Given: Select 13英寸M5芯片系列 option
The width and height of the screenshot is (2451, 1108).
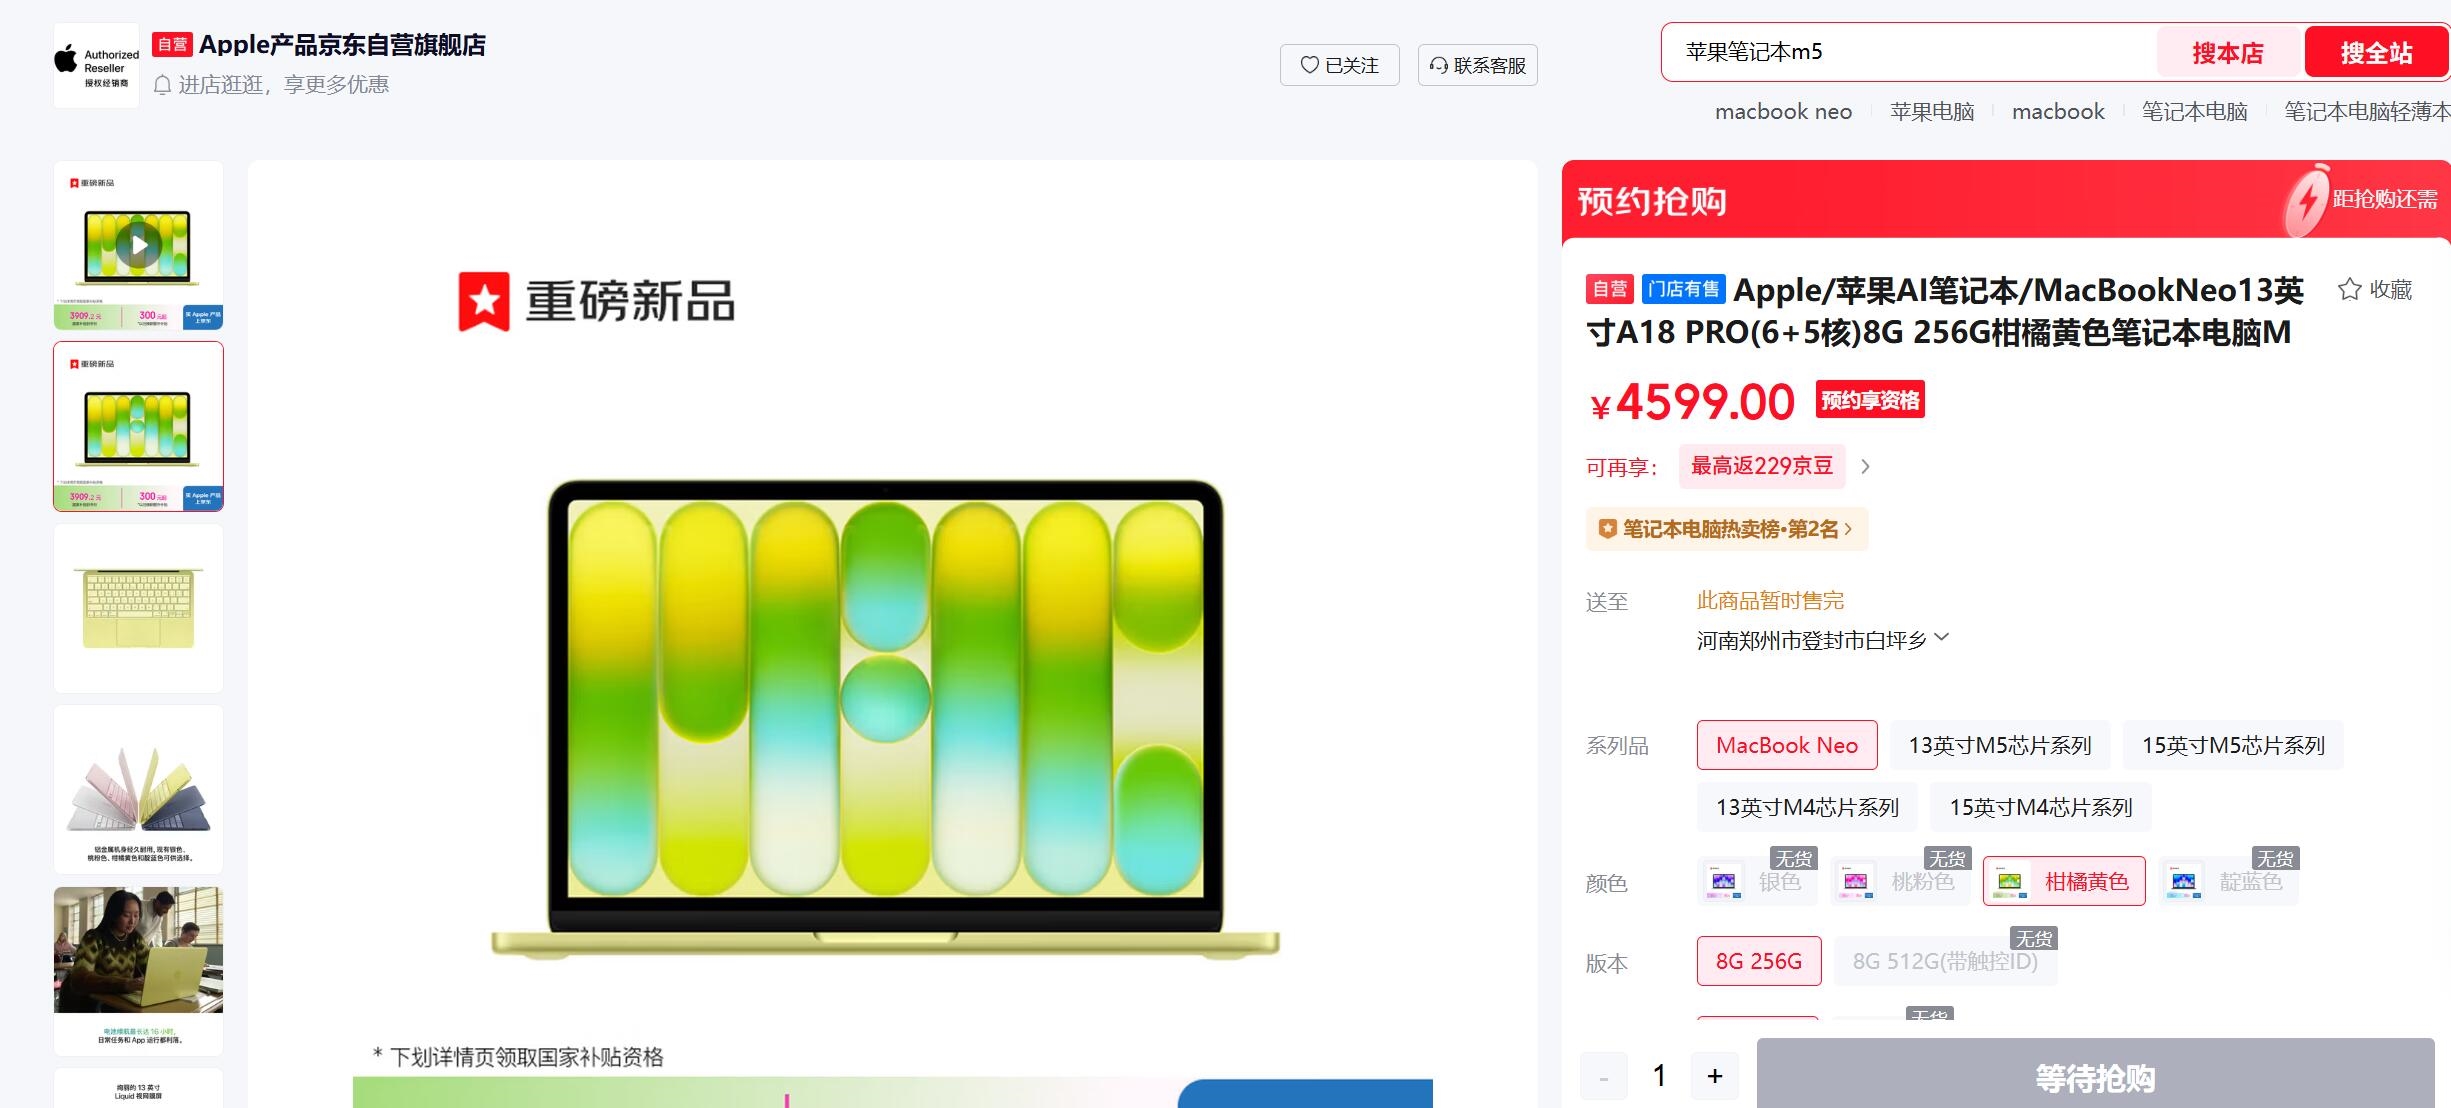Looking at the screenshot, I should click(2000, 745).
